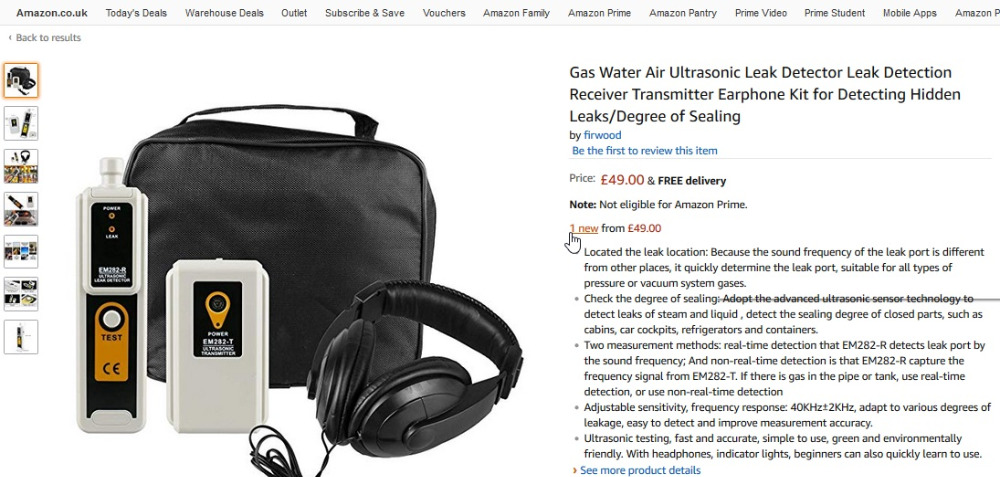1000x477 pixels.
Task: Expand See more product details
Action: 640,470
